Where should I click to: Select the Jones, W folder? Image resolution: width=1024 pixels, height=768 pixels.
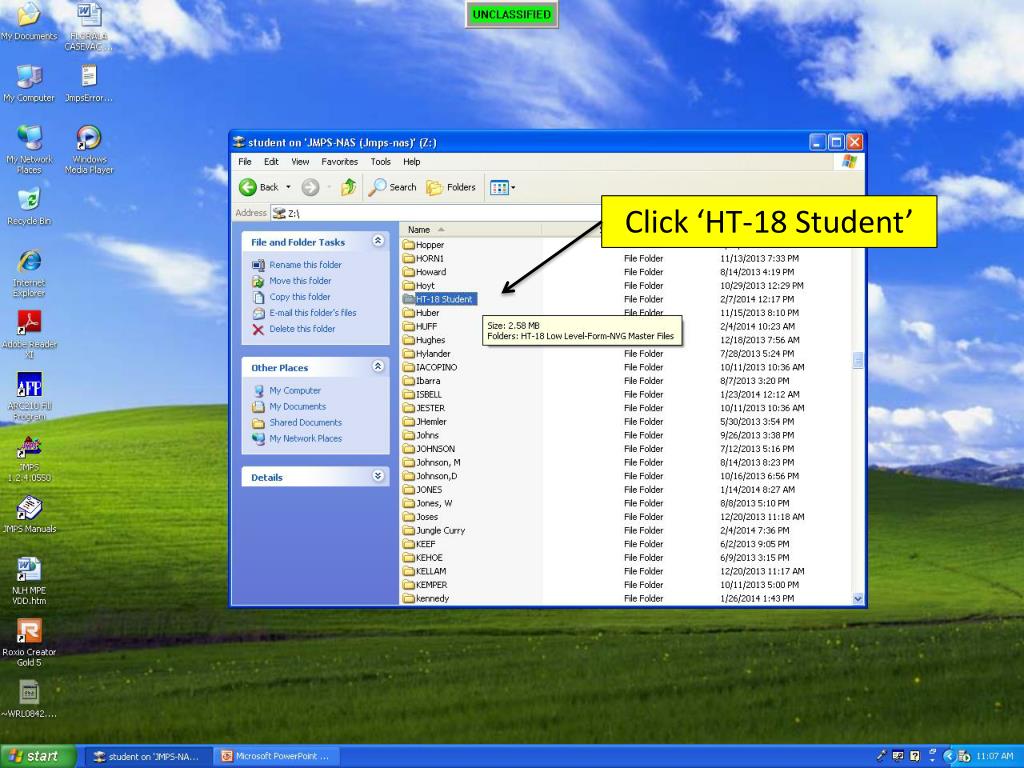pyautogui.click(x=427, y=503)
